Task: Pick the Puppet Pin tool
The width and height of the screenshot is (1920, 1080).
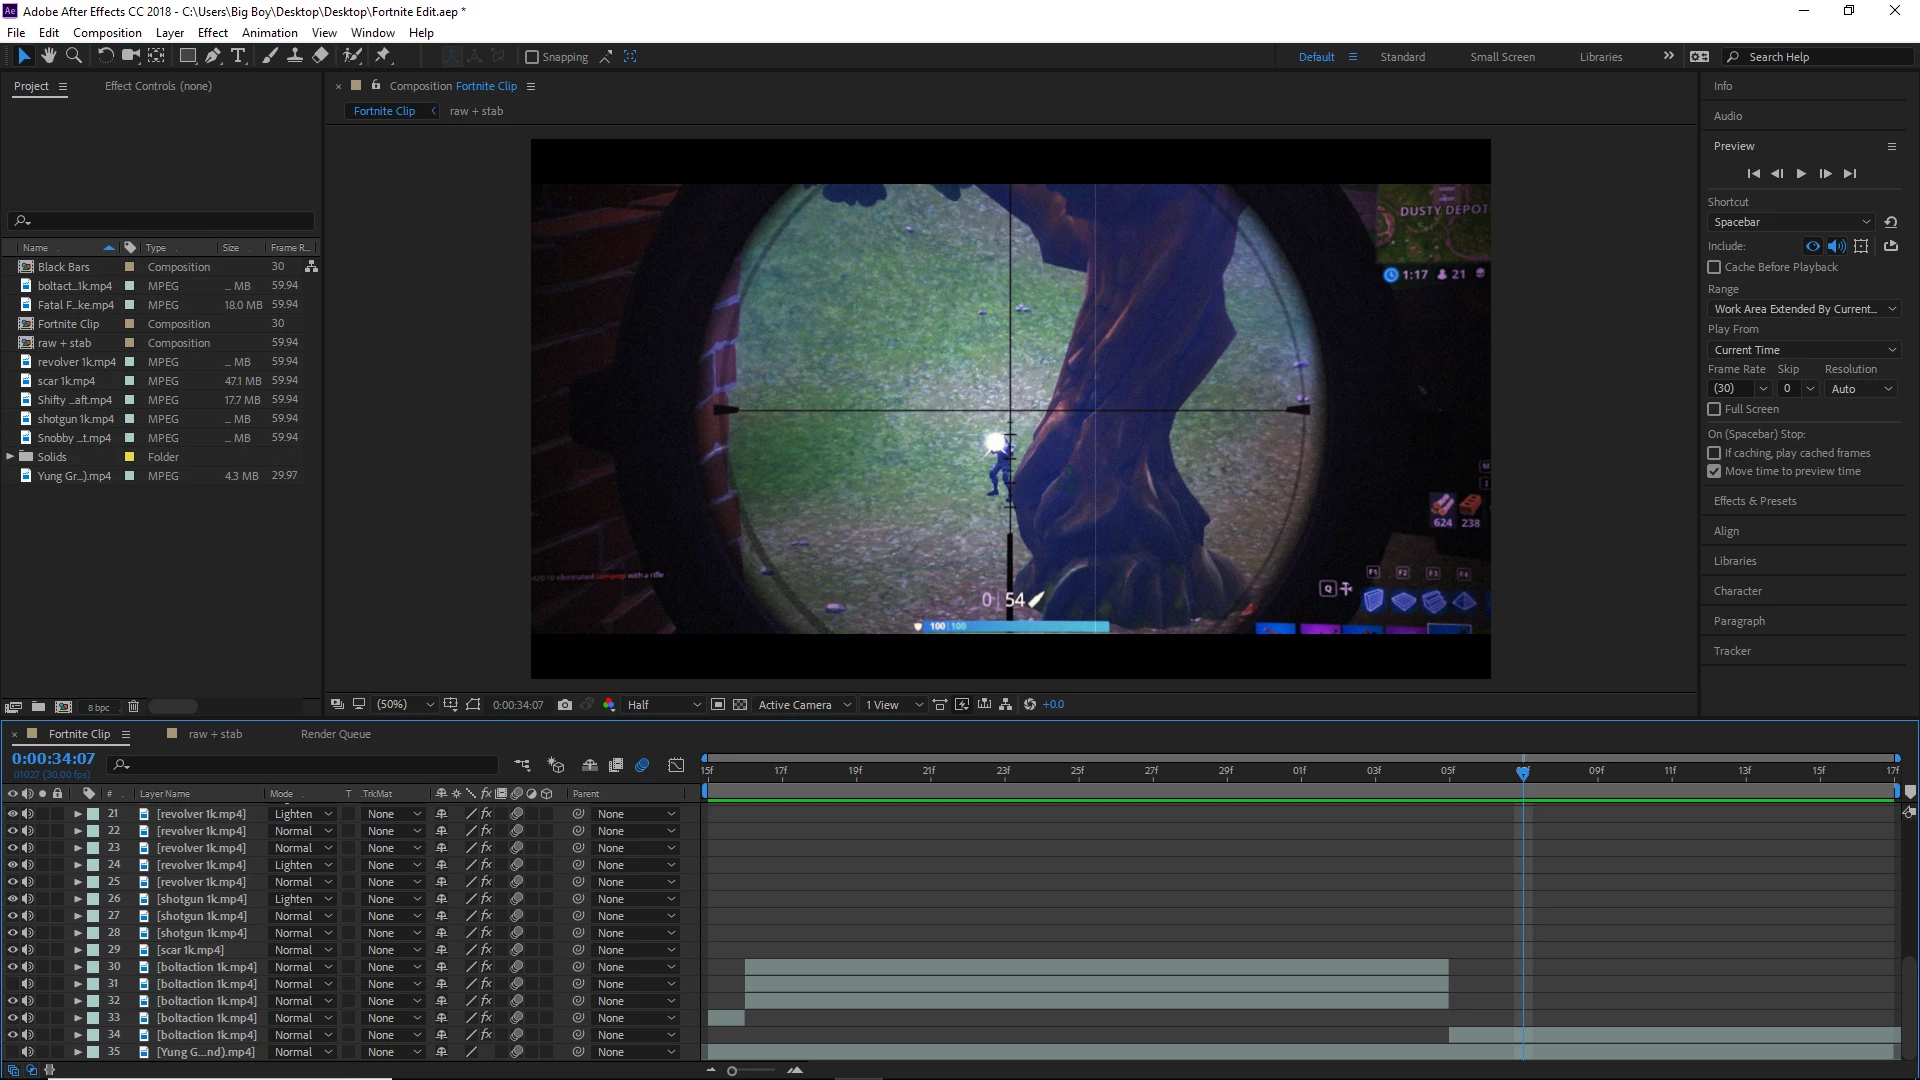Action: pyautogui.click(x=383, y=56)
